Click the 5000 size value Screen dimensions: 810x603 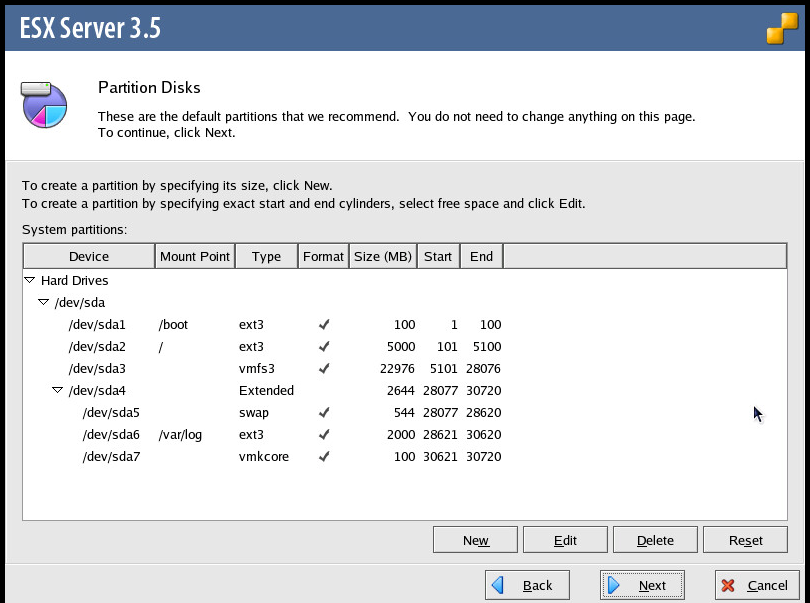tap(401, 346)
